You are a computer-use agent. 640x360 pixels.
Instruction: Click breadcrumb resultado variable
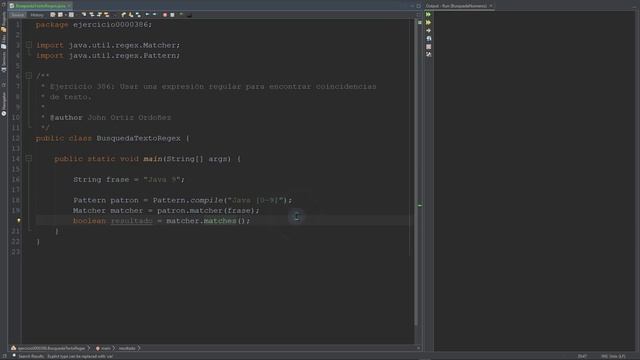click(x=127, y=348)
